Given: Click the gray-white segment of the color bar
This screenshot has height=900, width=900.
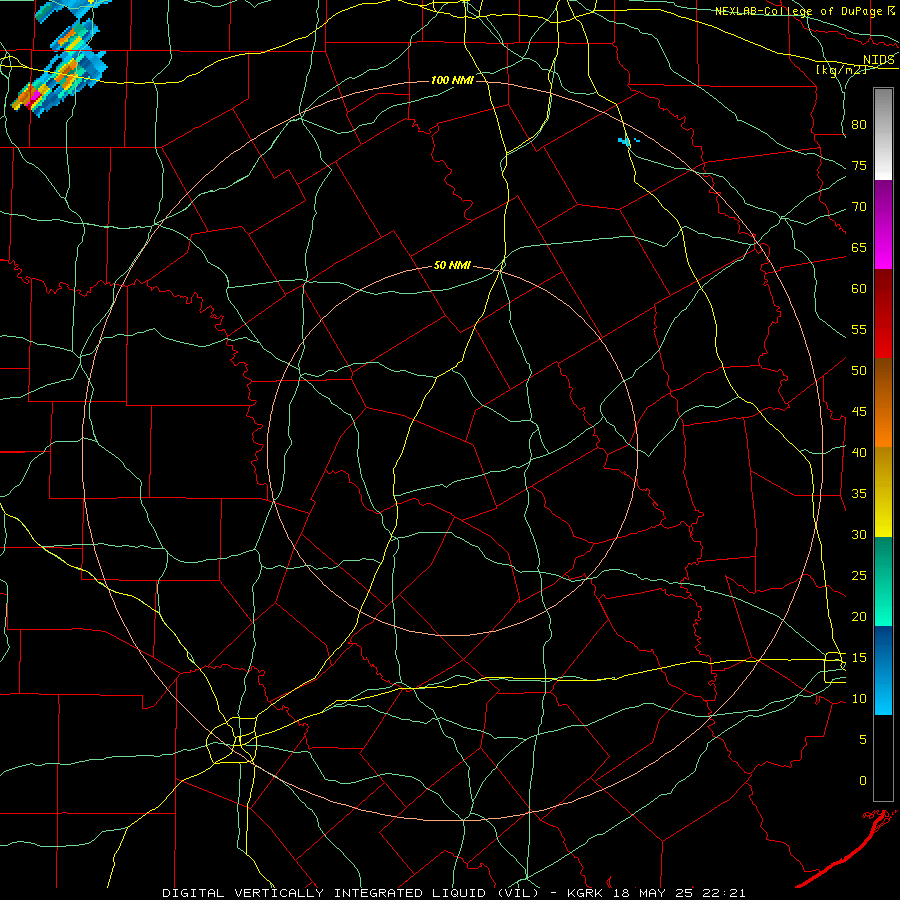Looking at the screenshot, I should (x=883, y=134).
